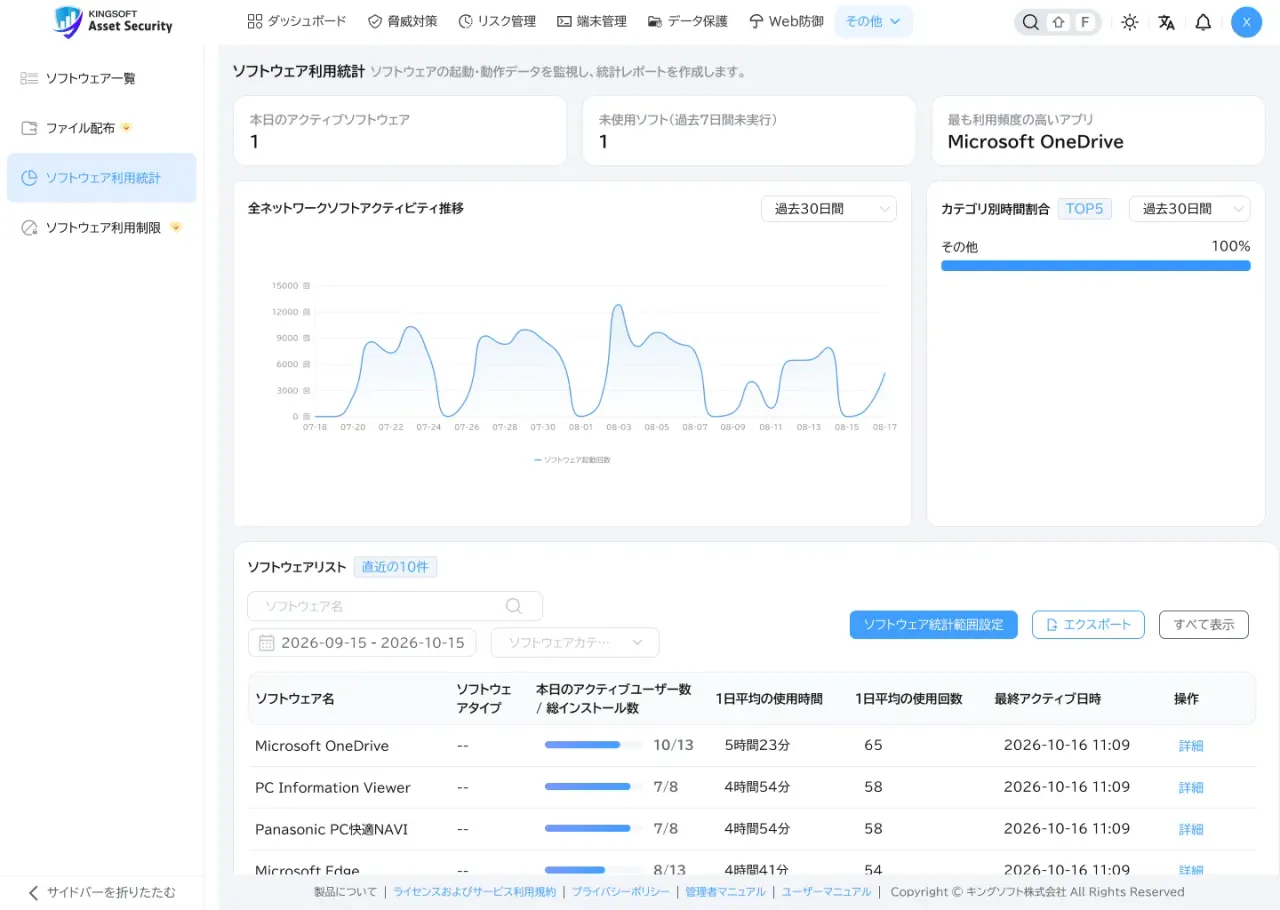Select ファイル配布 in sidebar
1280x910 pixels.
(x=101, y=128)
